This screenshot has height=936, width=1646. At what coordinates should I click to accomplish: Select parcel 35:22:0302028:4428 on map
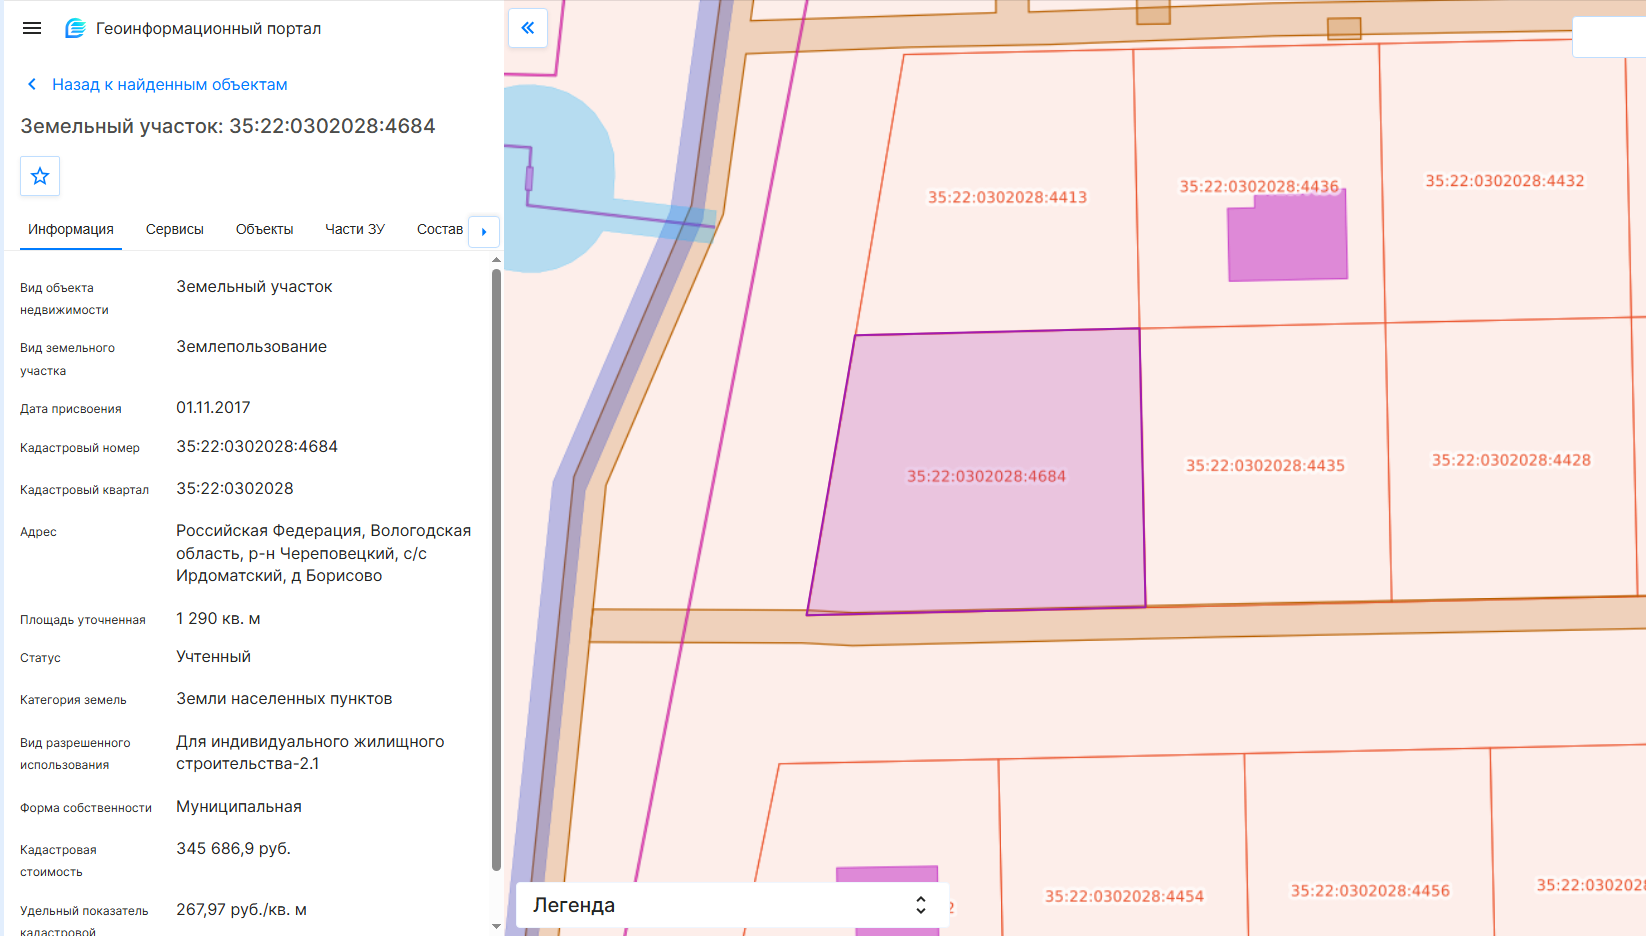(1511, 460)
